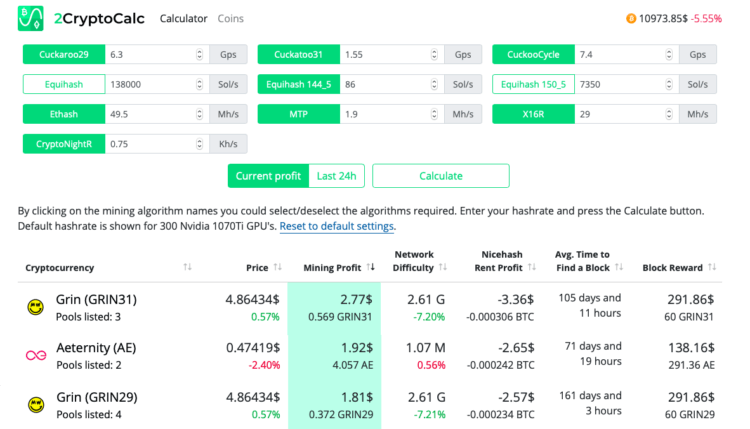Deselect the CryptoNightR algorithm
750x429 pixels.
[x=64, y=144]
